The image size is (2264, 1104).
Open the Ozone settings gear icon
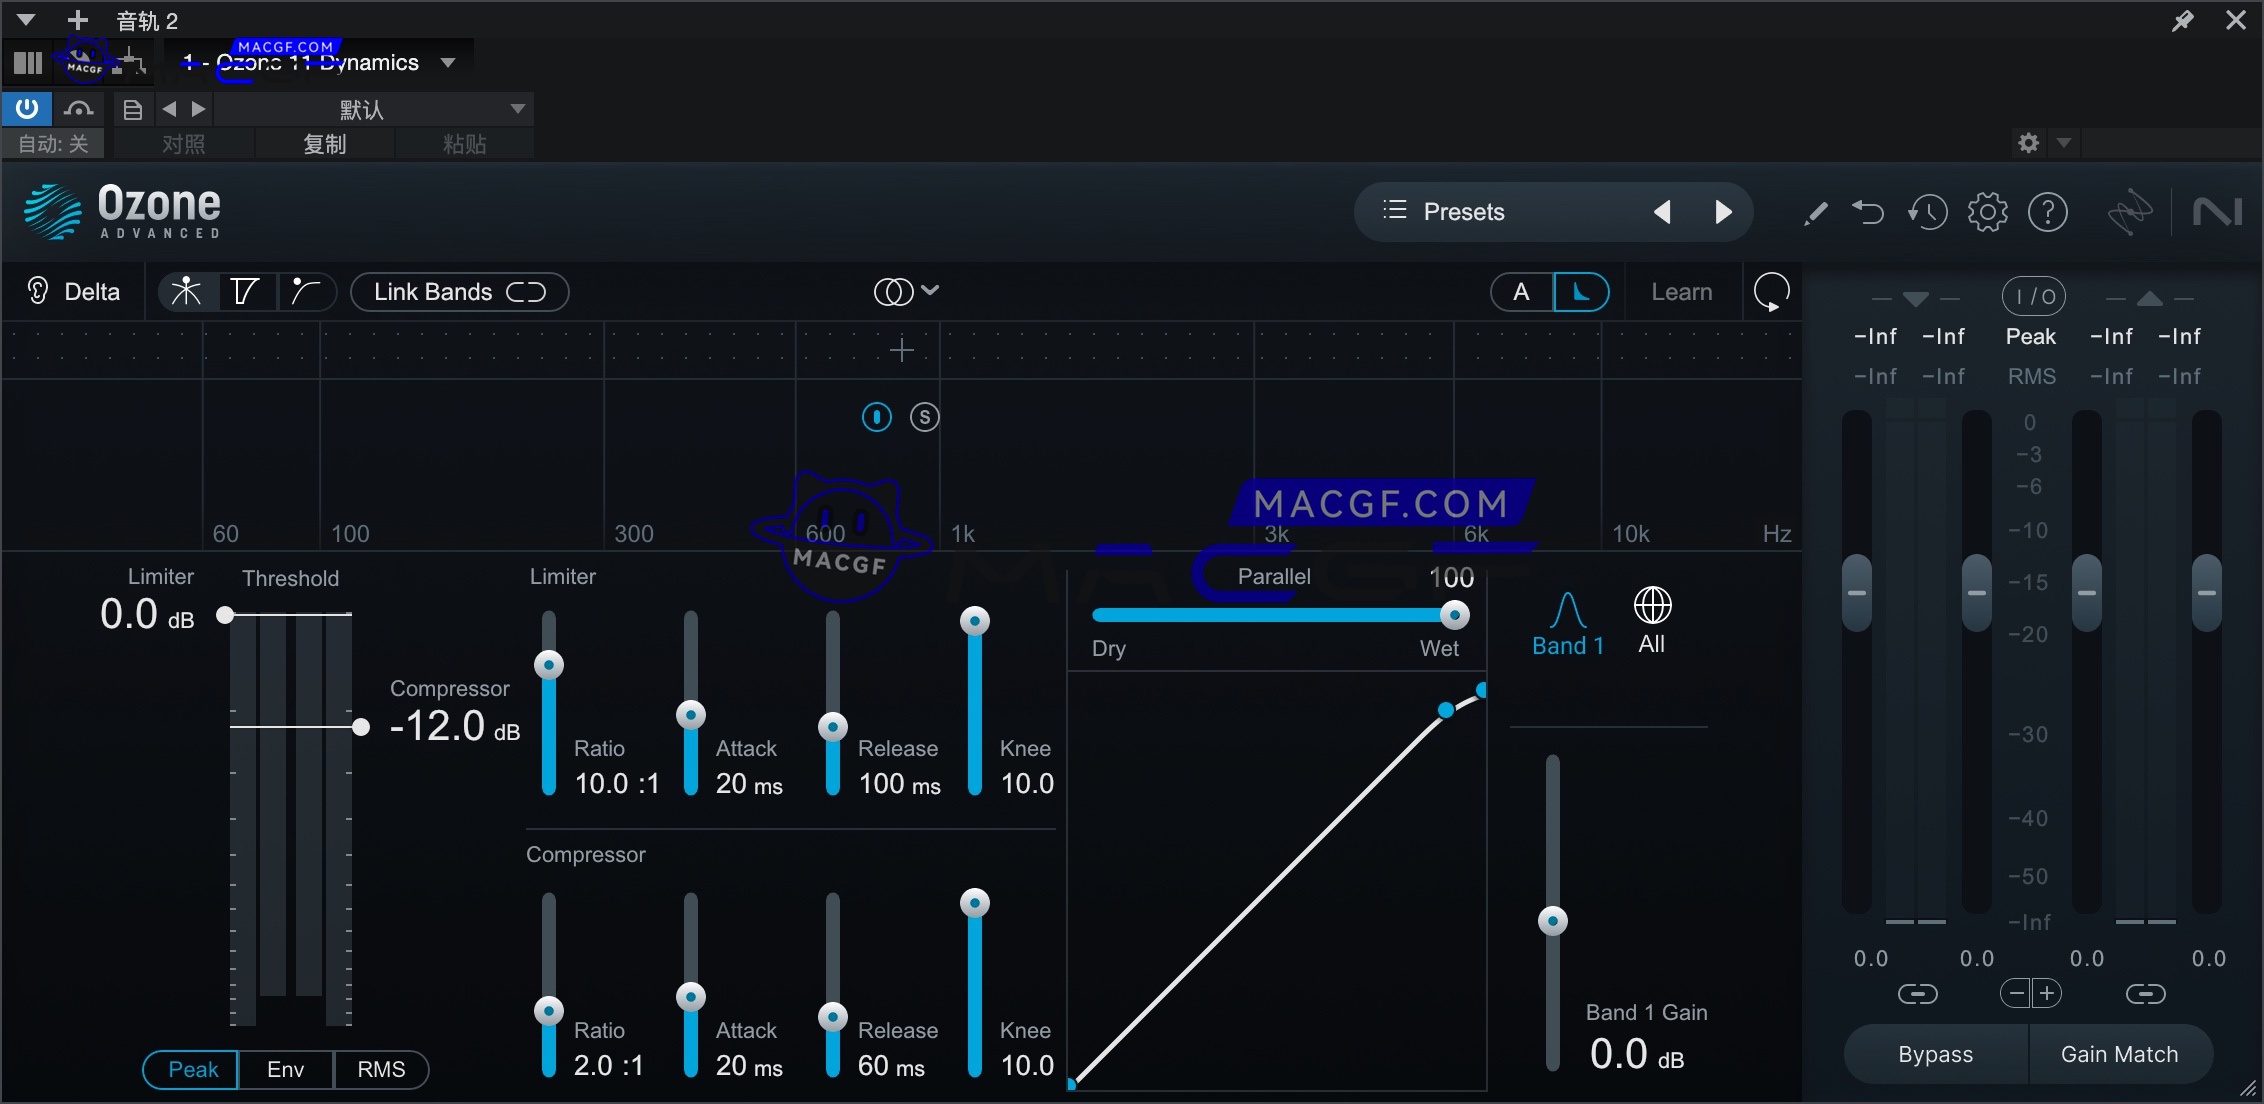click(1987, 212)
